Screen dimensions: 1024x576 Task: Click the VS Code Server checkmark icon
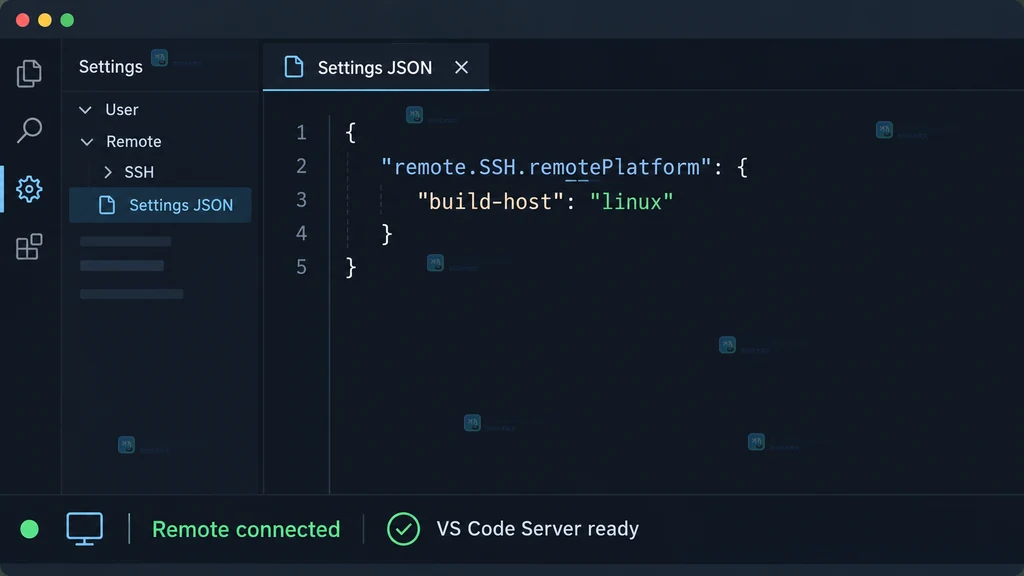tap(403, 529)
